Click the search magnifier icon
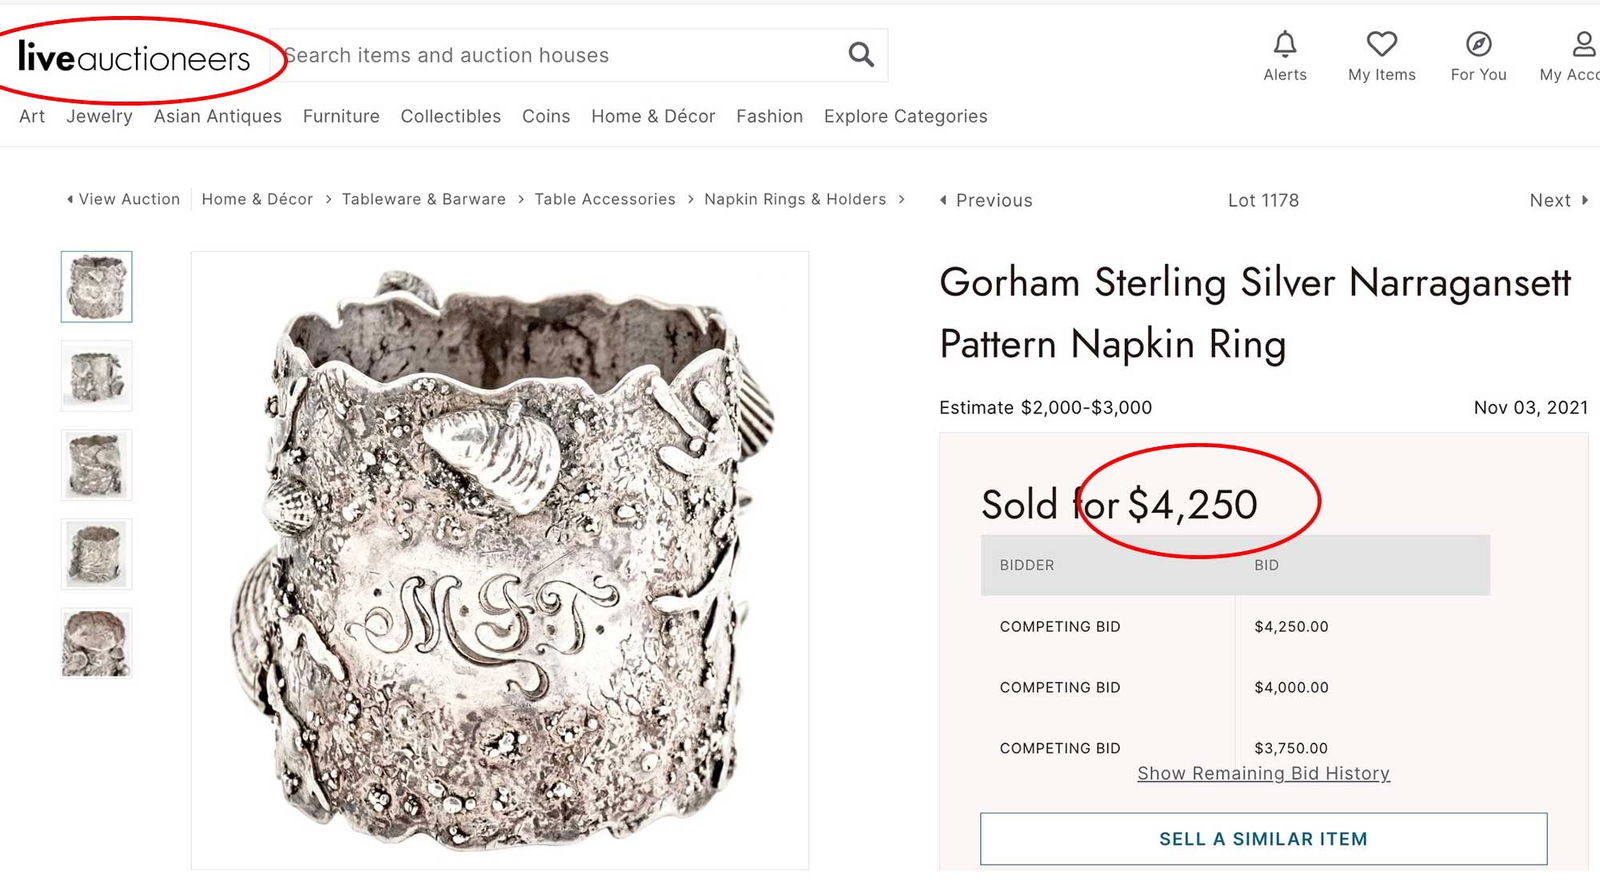 point(860,55)
